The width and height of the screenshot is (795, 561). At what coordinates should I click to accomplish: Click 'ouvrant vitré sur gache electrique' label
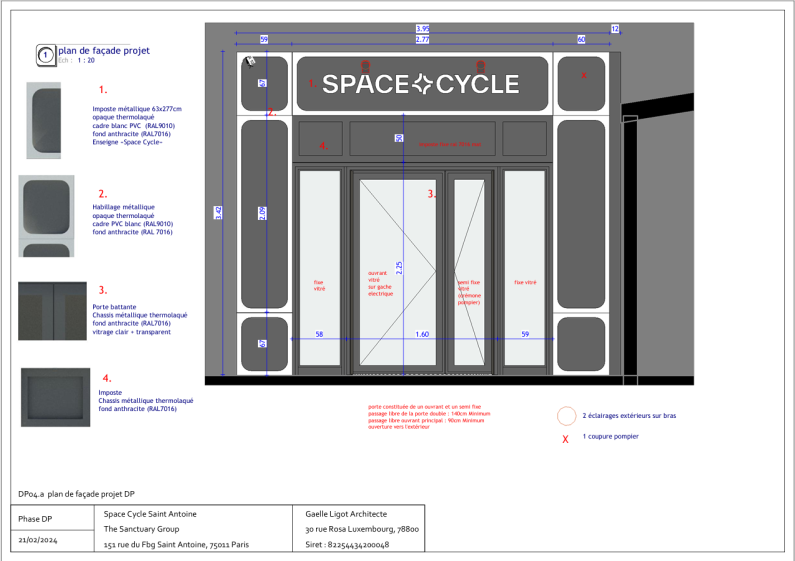(x=380, y=284)
